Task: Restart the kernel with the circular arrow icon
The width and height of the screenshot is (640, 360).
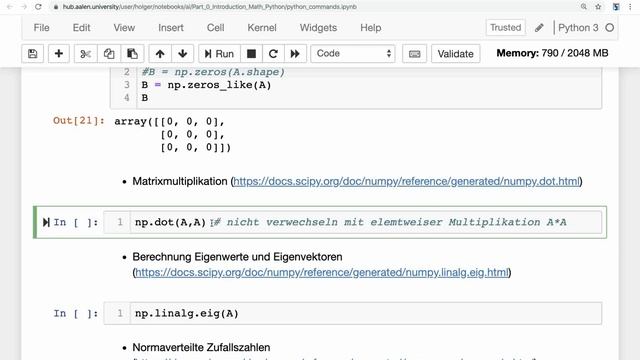Action: tap(273, 53)
